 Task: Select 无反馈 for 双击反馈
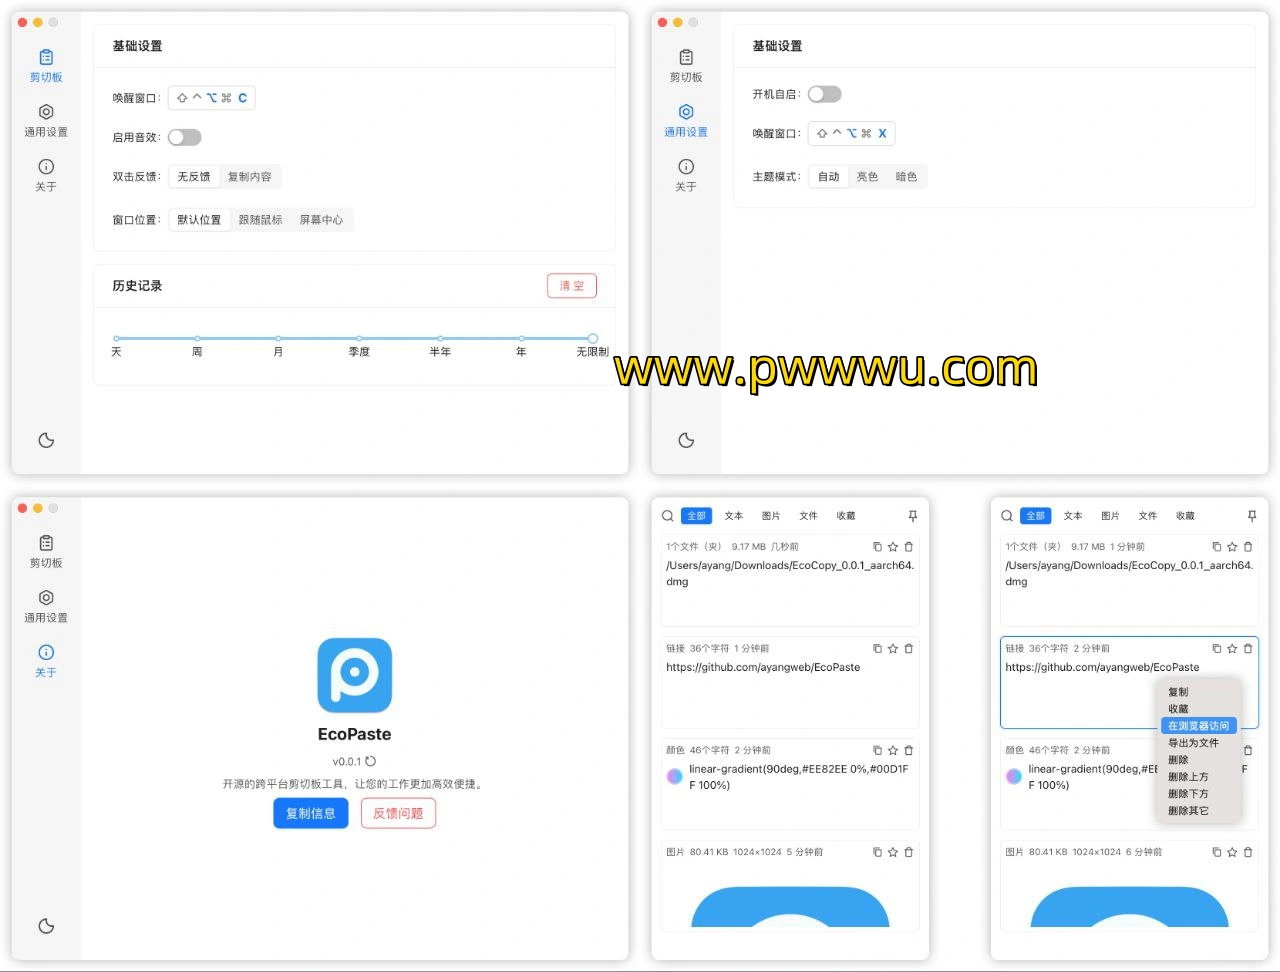coord(194,177)
